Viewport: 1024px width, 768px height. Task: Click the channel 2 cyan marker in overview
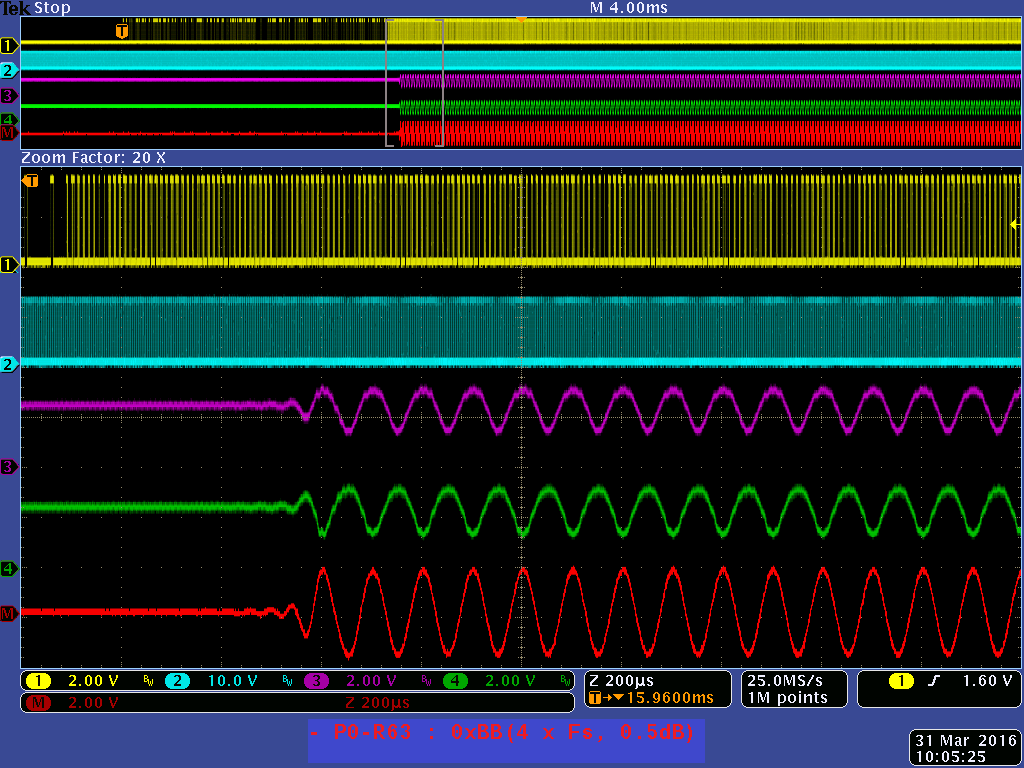pos(8,71)
